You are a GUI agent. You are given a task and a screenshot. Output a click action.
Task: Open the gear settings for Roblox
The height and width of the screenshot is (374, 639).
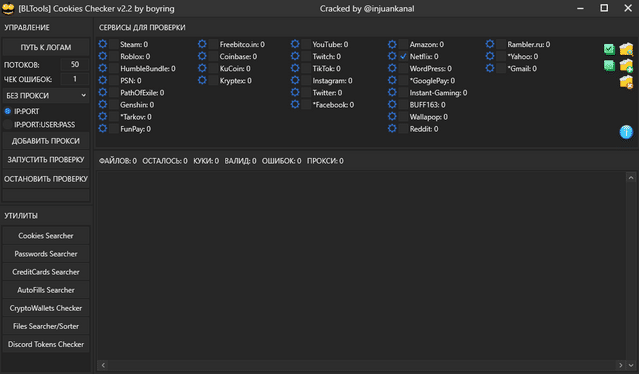pyautogui.click(x=103, y=56)
